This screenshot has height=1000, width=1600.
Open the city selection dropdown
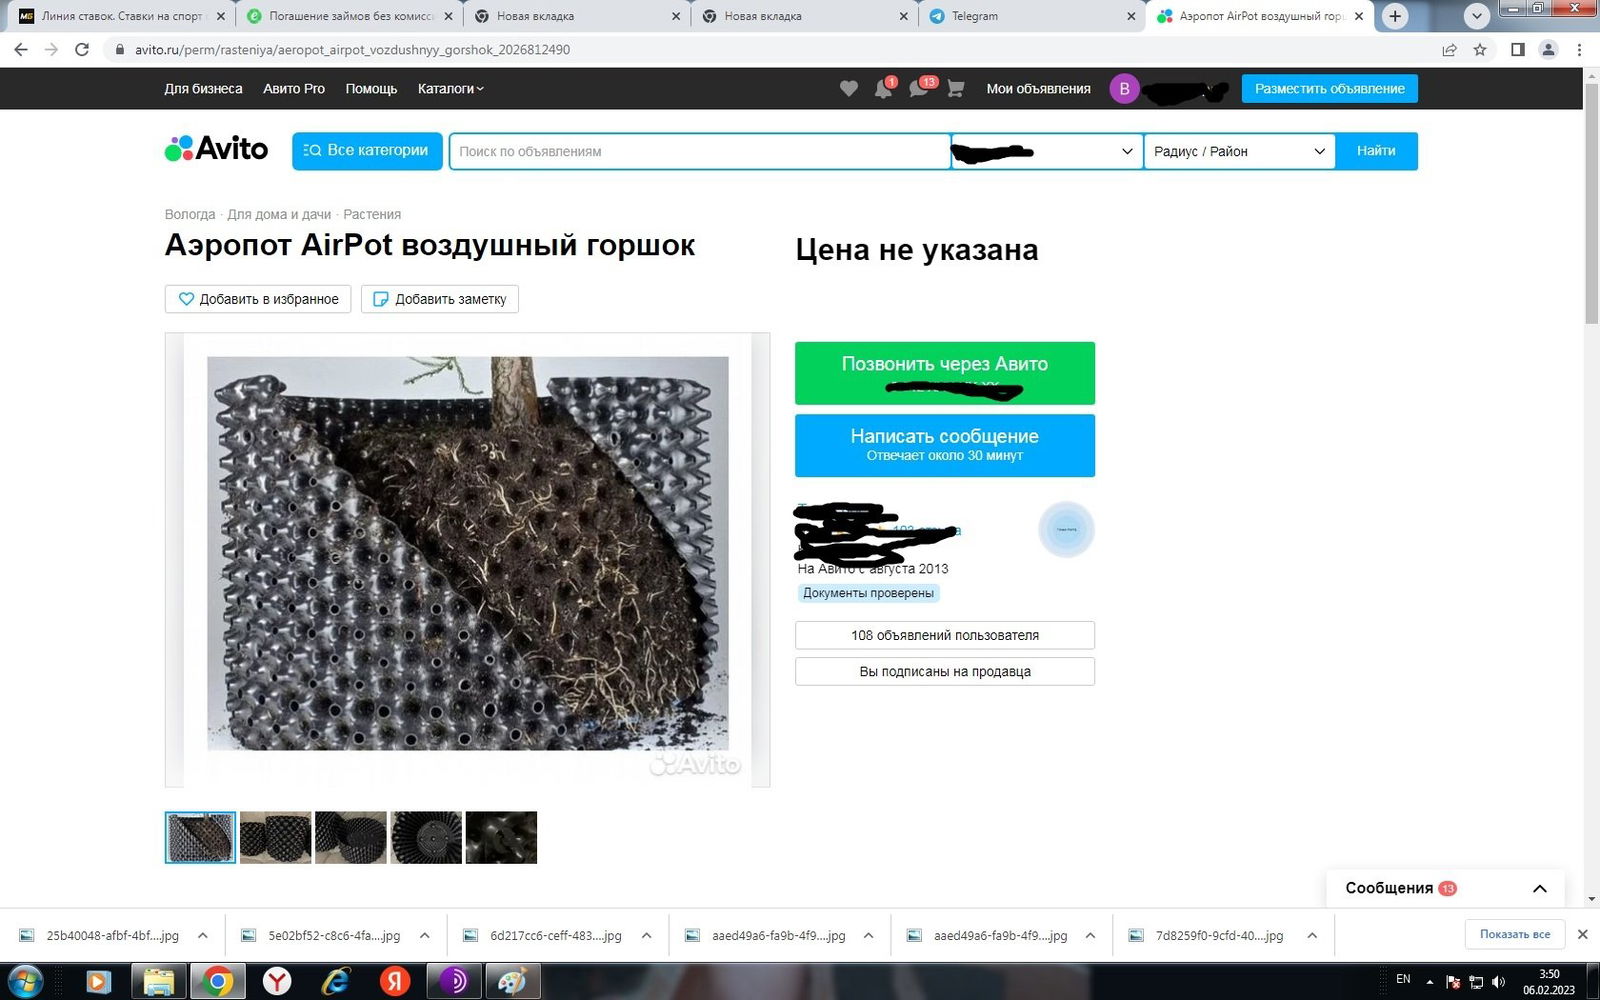click(x=1046, y=151)
